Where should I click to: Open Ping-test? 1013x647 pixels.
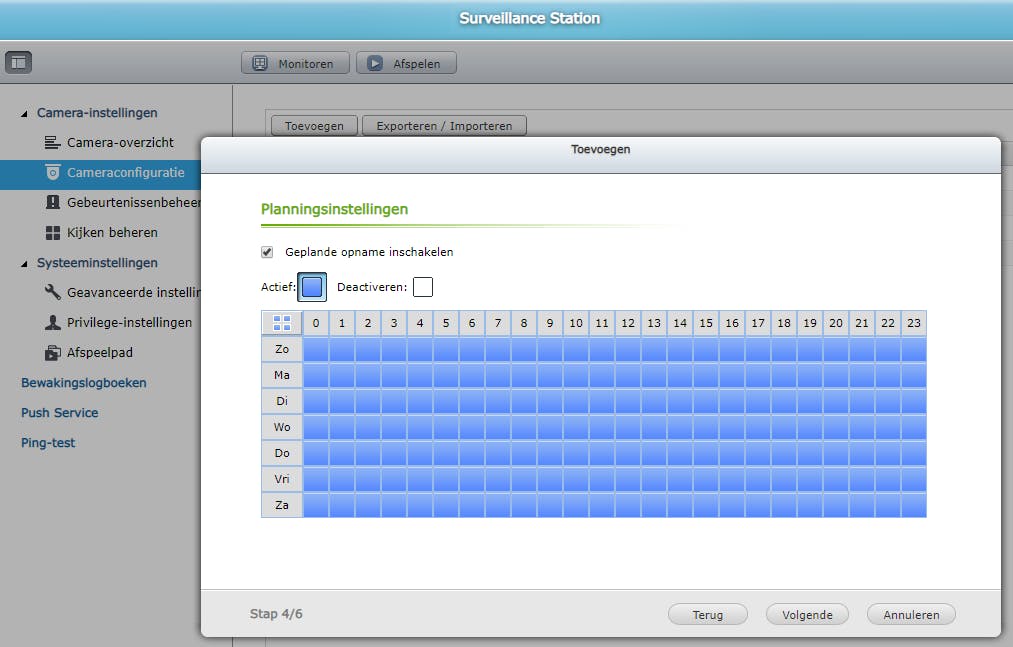tap(48, 443)
